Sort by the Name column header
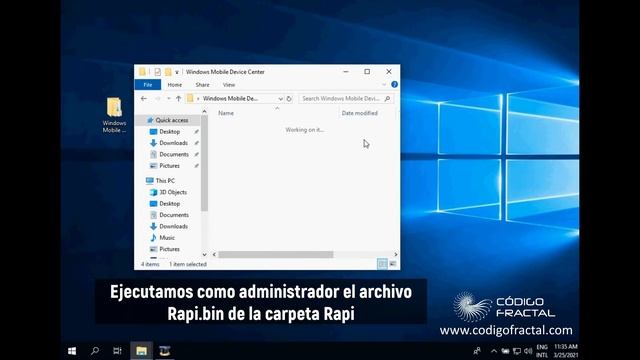The image size is (640, 360). [226, 113]
